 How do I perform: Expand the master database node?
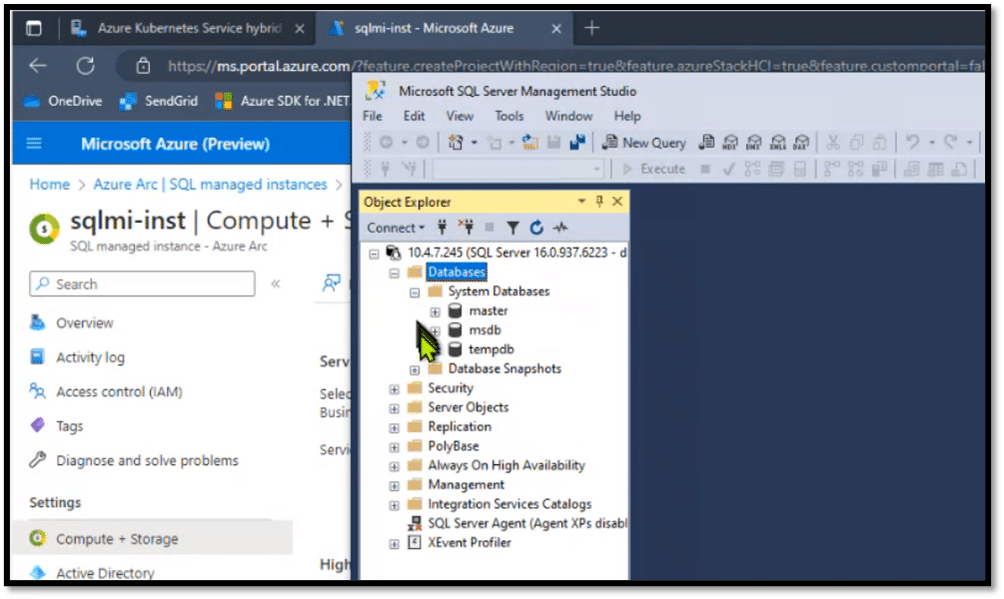pos(435,312)
